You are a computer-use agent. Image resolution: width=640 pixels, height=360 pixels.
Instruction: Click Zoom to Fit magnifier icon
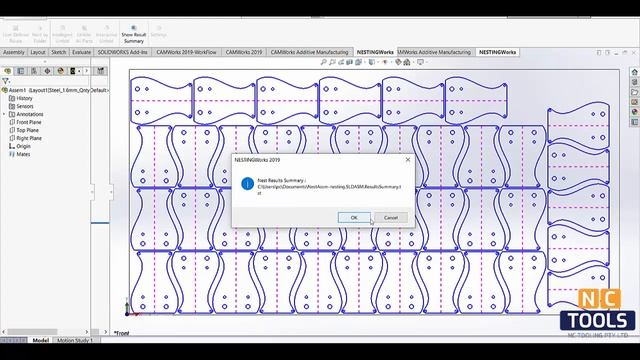pos(323,62)
